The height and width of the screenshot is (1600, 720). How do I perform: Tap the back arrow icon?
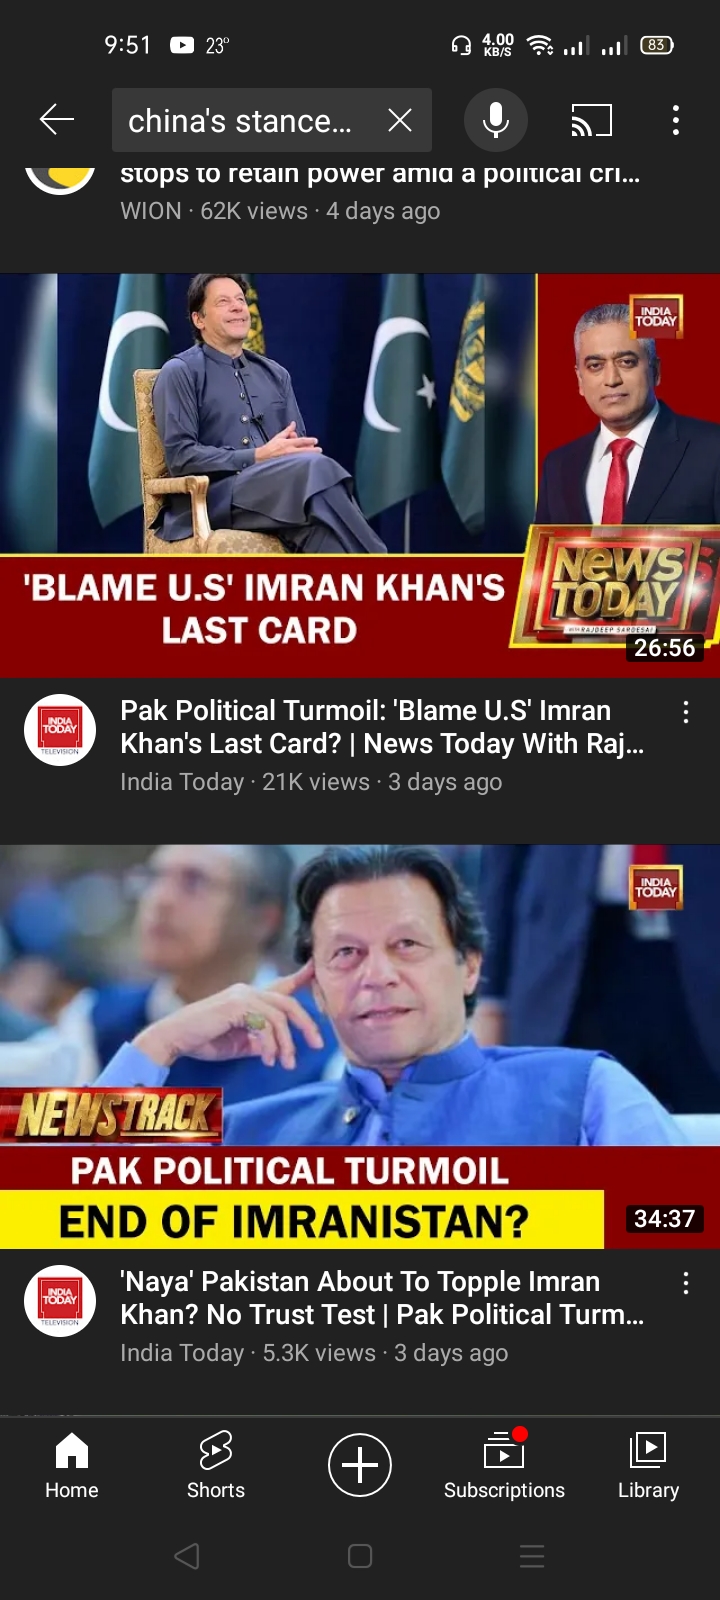[57, 120]
